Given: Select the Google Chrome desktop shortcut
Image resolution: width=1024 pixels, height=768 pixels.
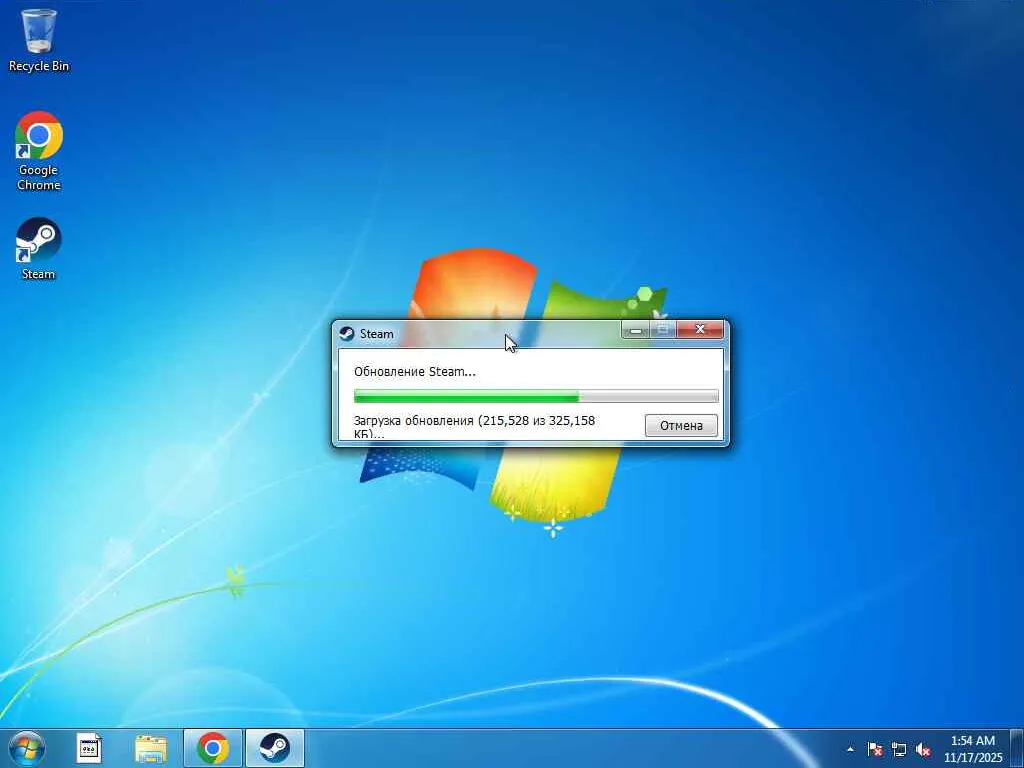Looking at the screenshot, I should pyautogui.click(x=39, y=151).
